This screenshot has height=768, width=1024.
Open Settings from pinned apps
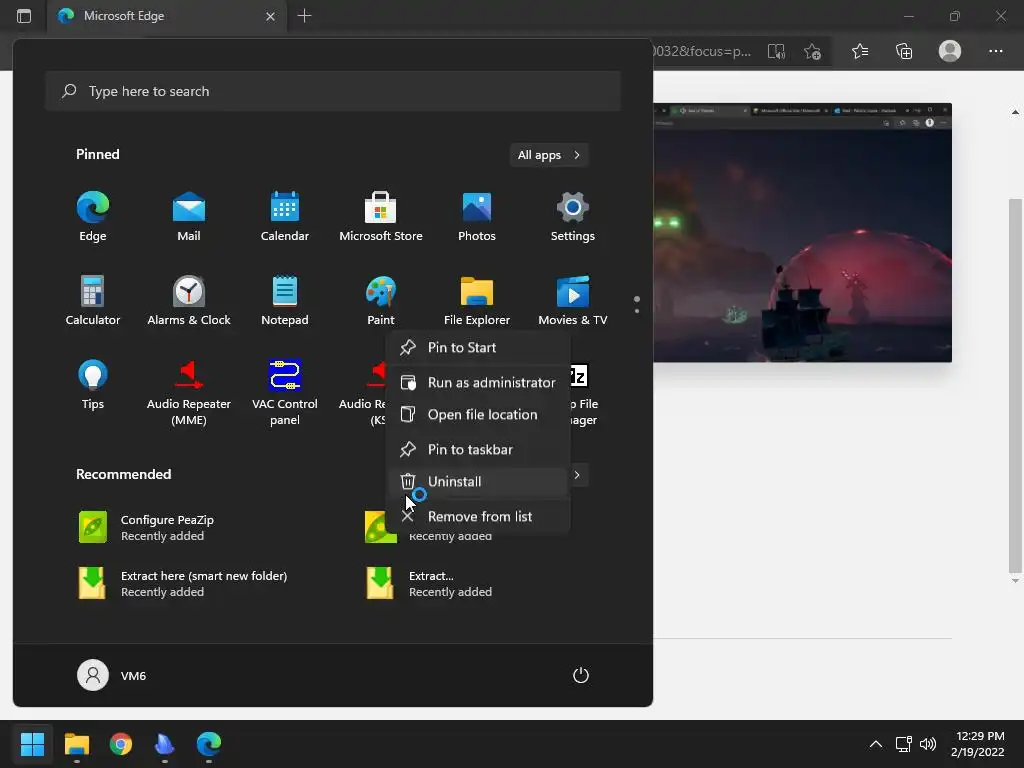click(573, 217)
